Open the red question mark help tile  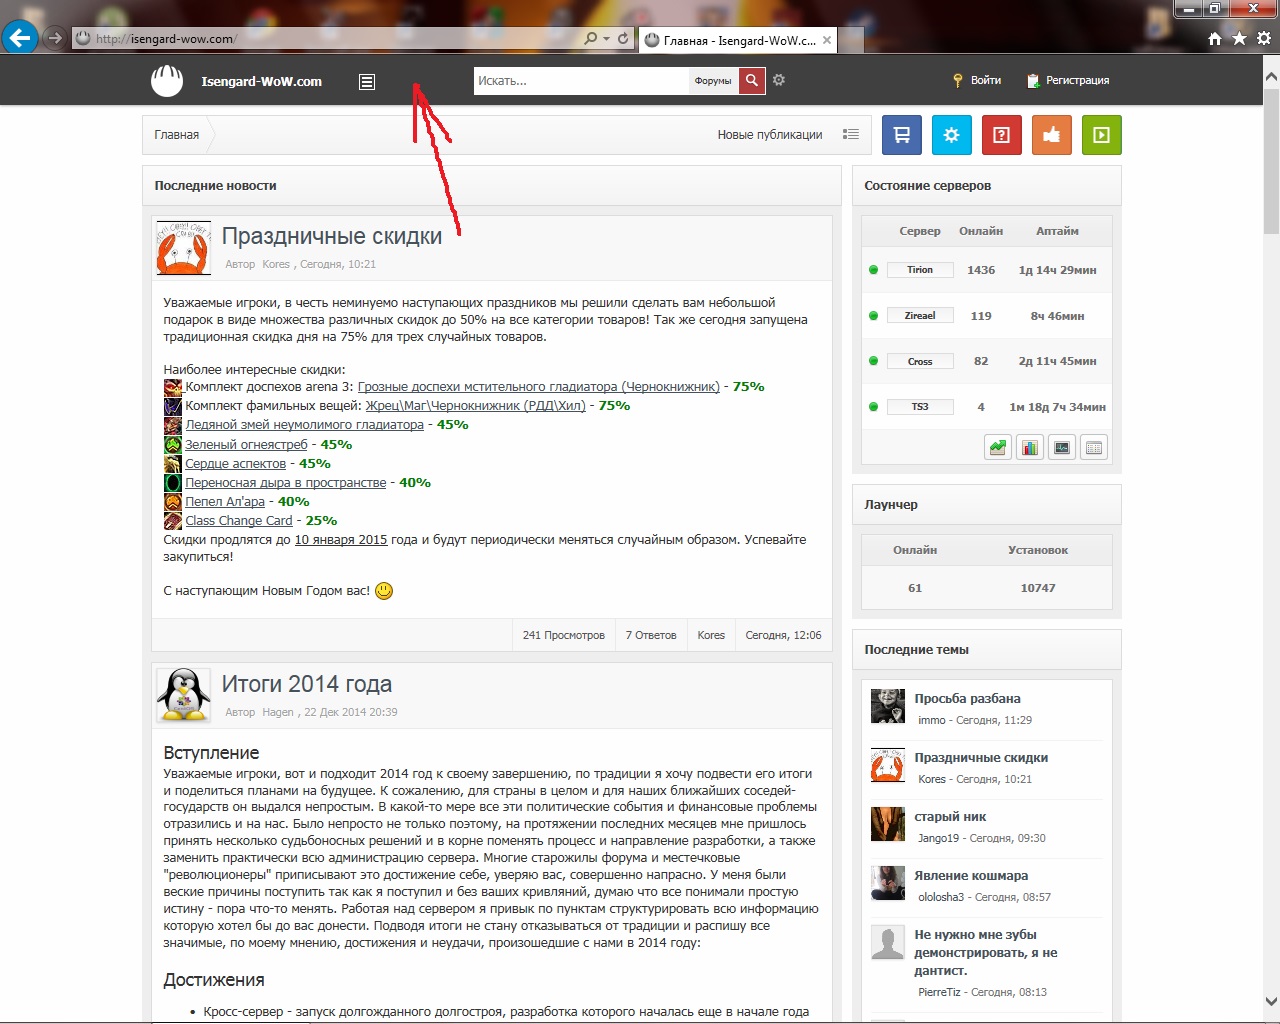click(1001, 135)
